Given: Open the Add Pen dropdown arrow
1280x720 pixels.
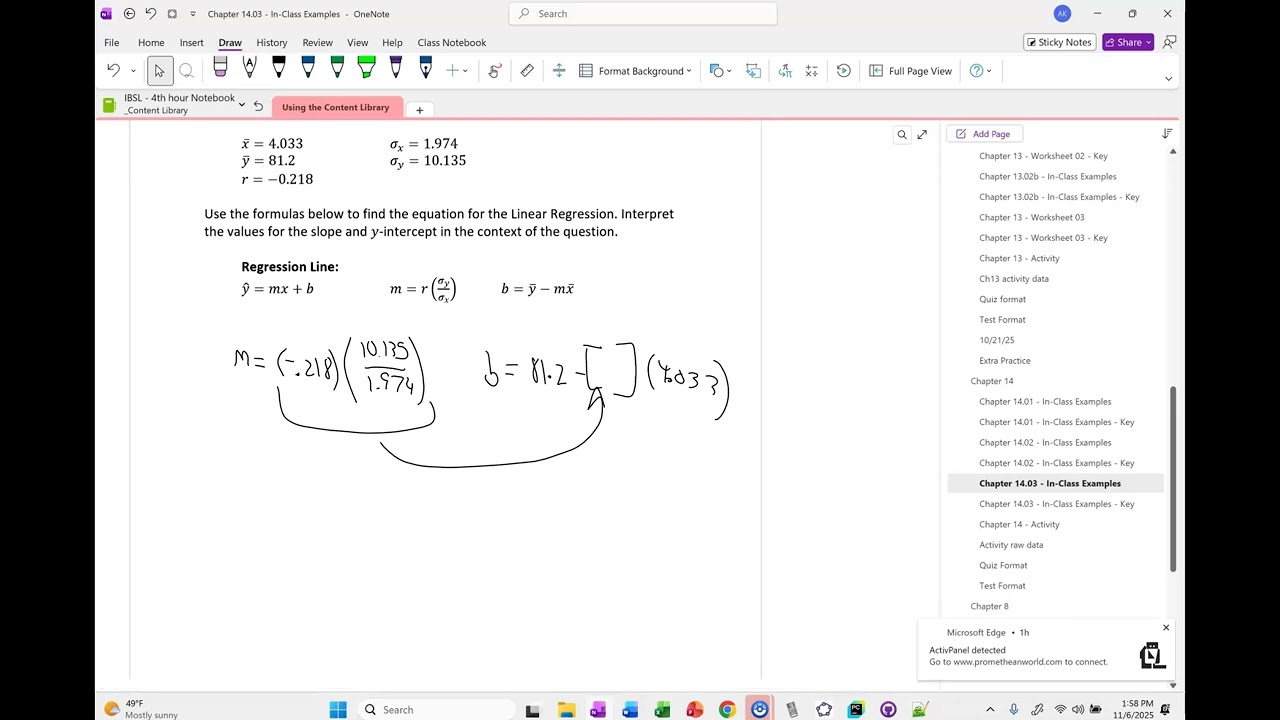Looking at the screenshot, I should pos(465,71).
